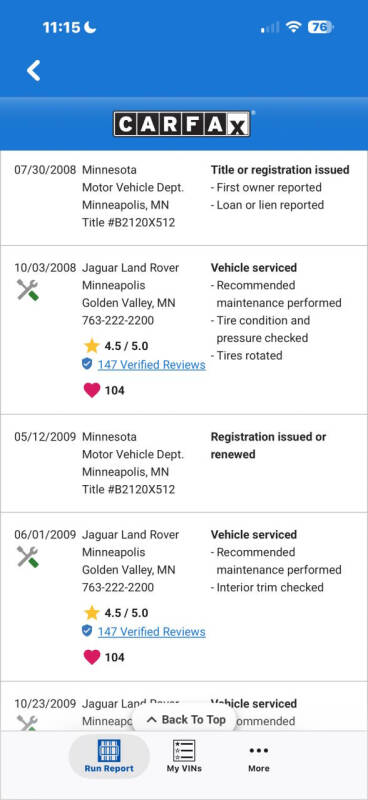This screenshot has height=800, width=368.
Task: Tap the CARFAX logo banner
Action: pos(182,124)
